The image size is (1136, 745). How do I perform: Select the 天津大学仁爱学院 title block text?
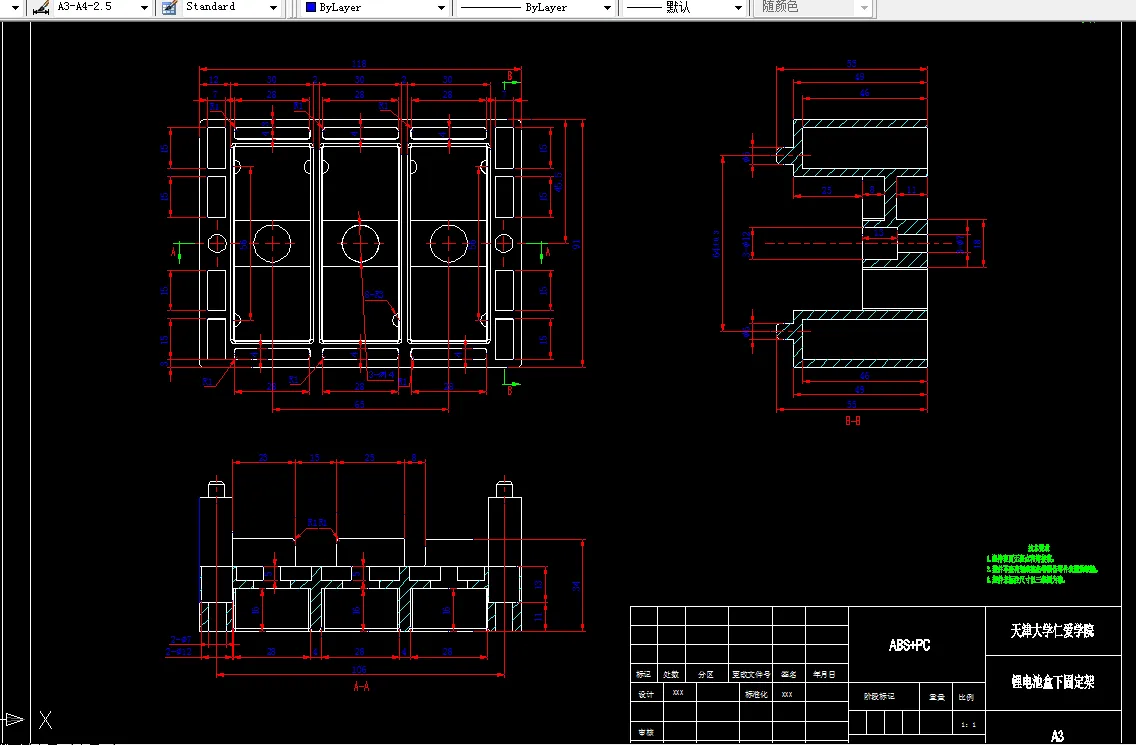pos(1053,630)
